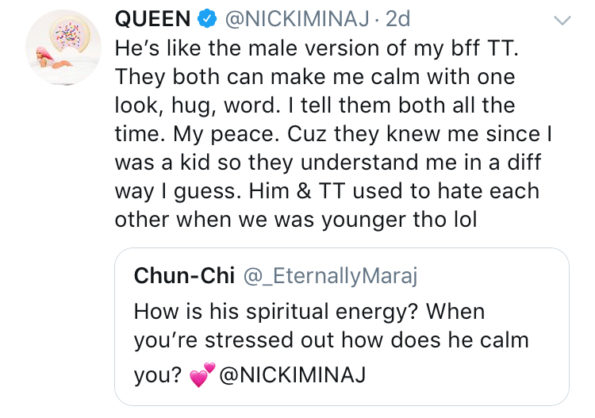Open the quoted tweet about spiritual energy
595x418 pixels.
point(342,327)
